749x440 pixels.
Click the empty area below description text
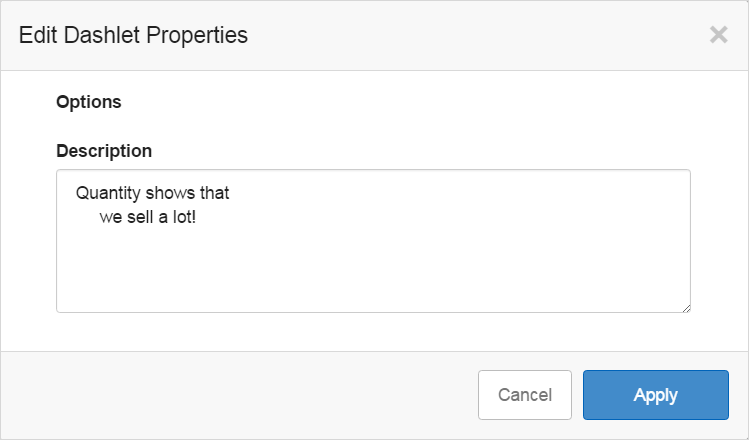point(373,275)
